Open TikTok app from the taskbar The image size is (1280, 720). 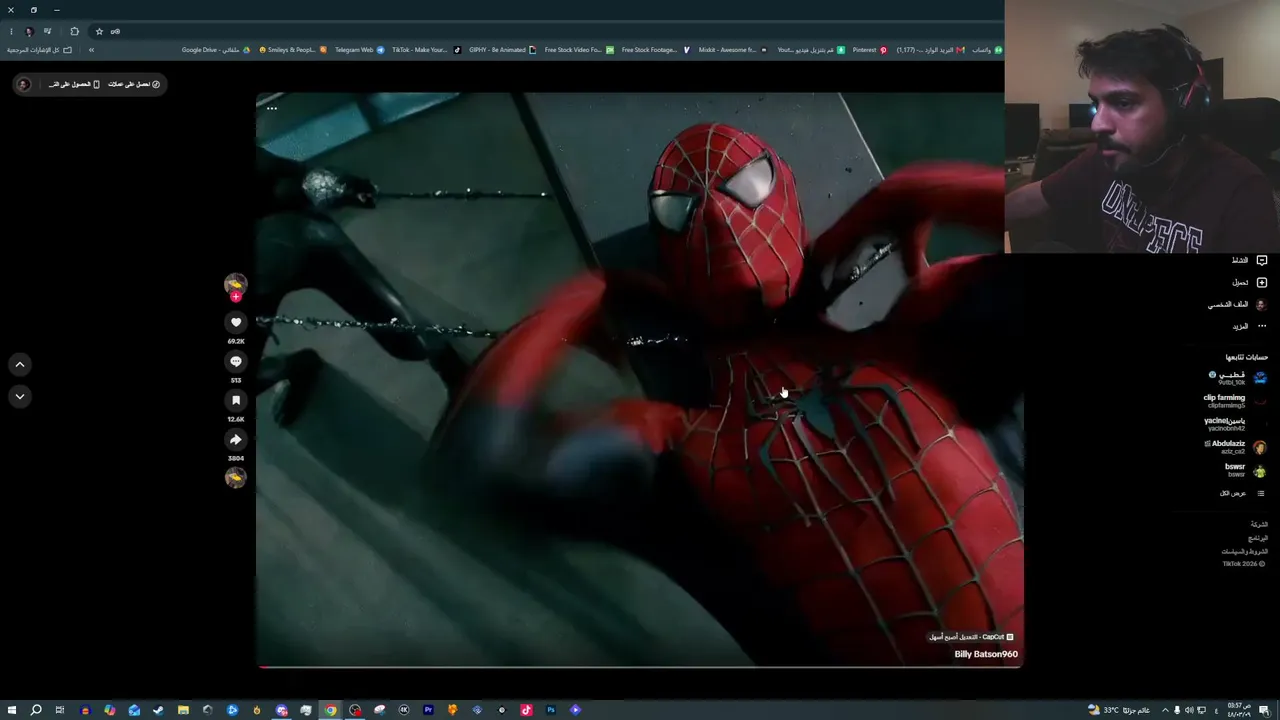tap(526, 710)
